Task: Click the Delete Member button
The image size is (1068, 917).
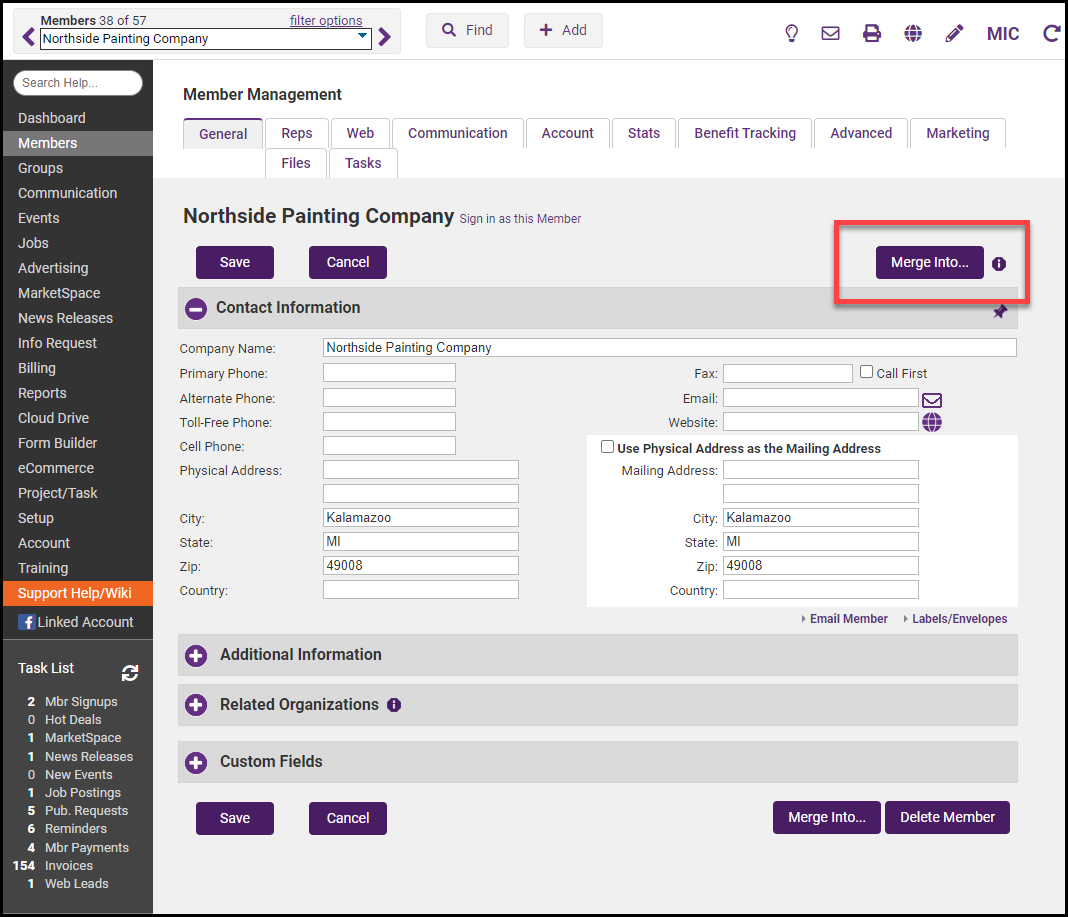Action: click(947, 817)
